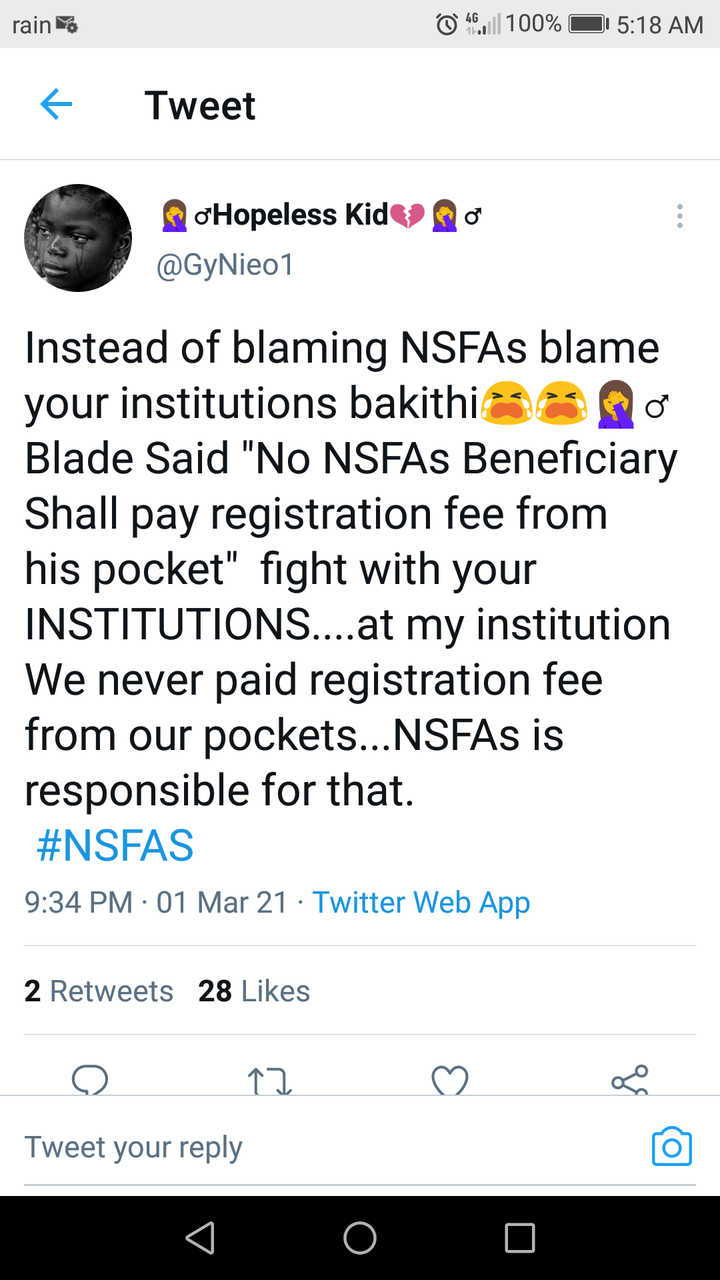Tap the alarm clock status icon
The height and width of the screenshot is (1280, 720).
pyautogui.click(x=447, y=24)
